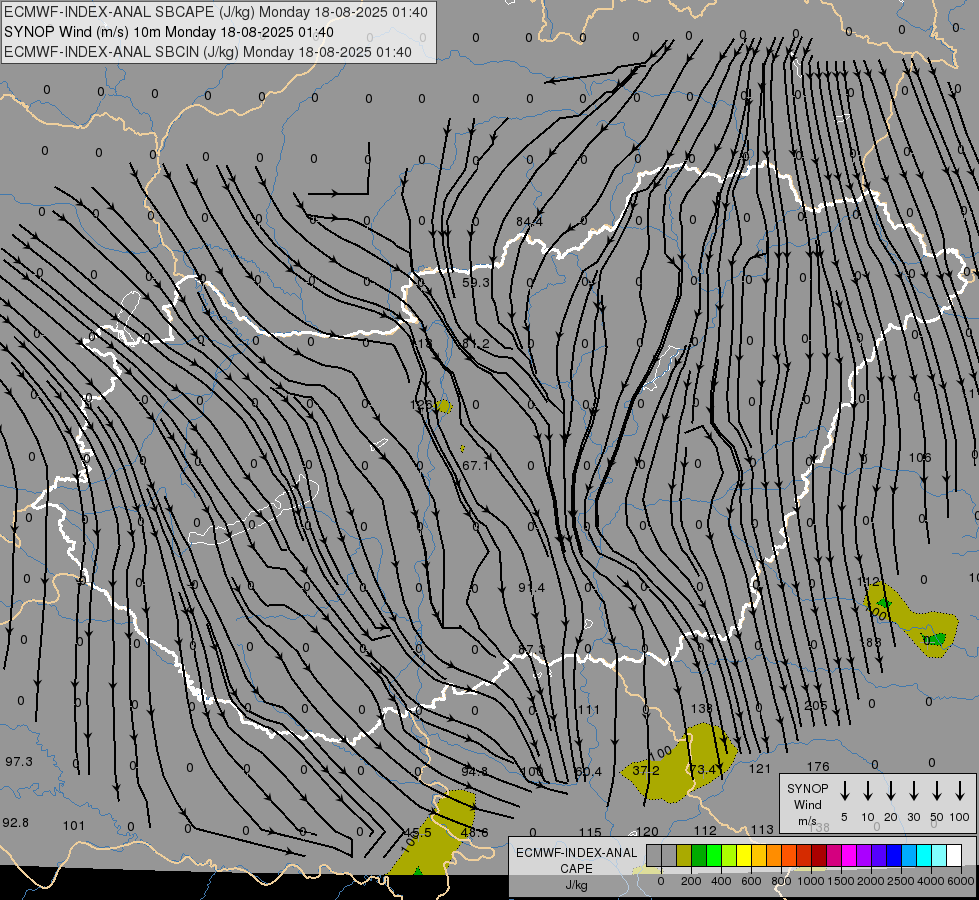Click the 106 value in the east
Image resolution: width=979 pixels, height=900 pixels.
click(x=920, y=458)
